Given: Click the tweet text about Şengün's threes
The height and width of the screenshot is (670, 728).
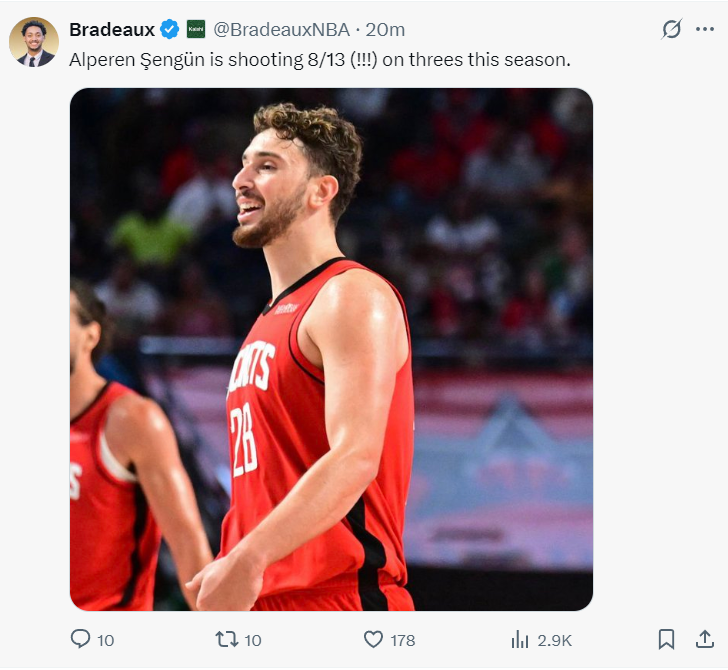Looking at the screenshot, I should point(319,60).
